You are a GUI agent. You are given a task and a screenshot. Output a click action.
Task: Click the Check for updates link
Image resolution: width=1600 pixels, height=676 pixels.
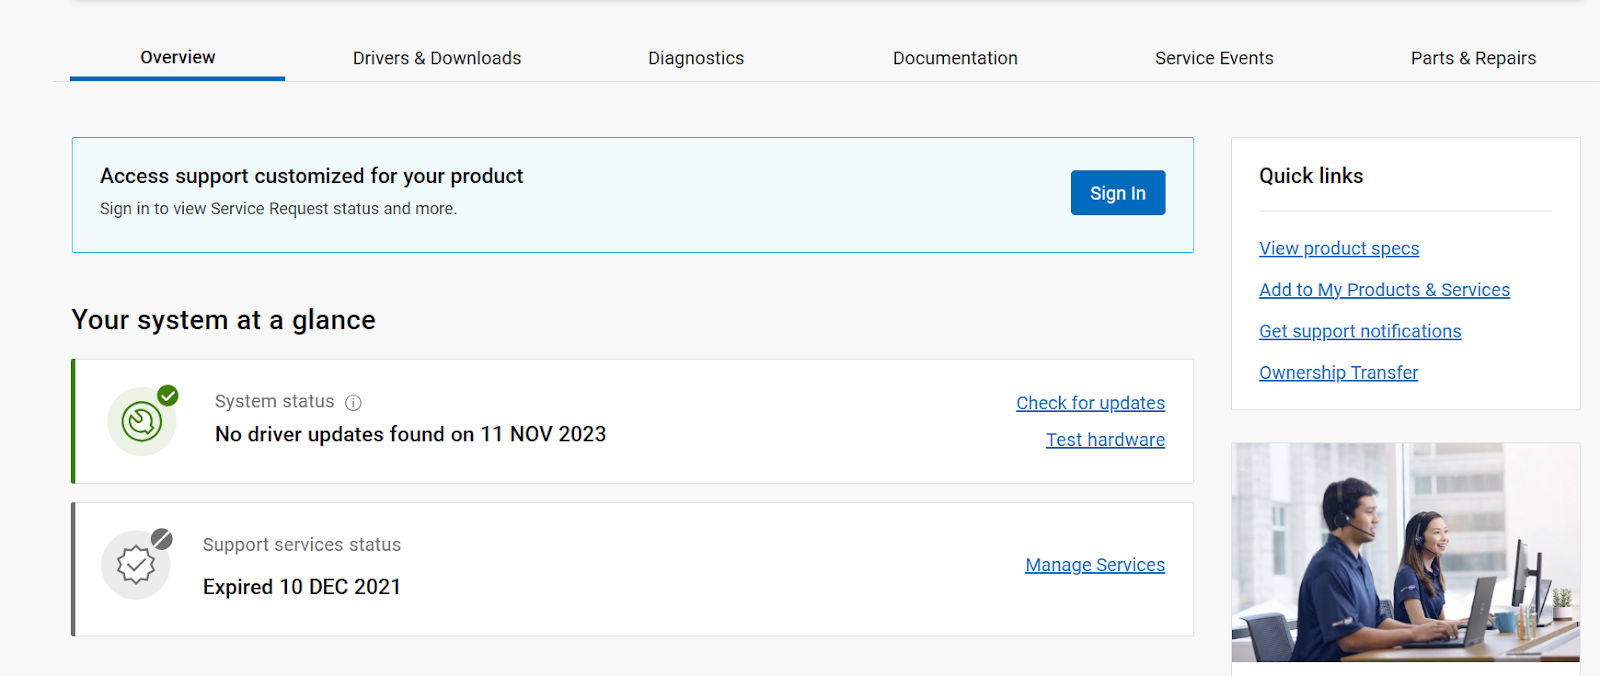[1090, 403]
